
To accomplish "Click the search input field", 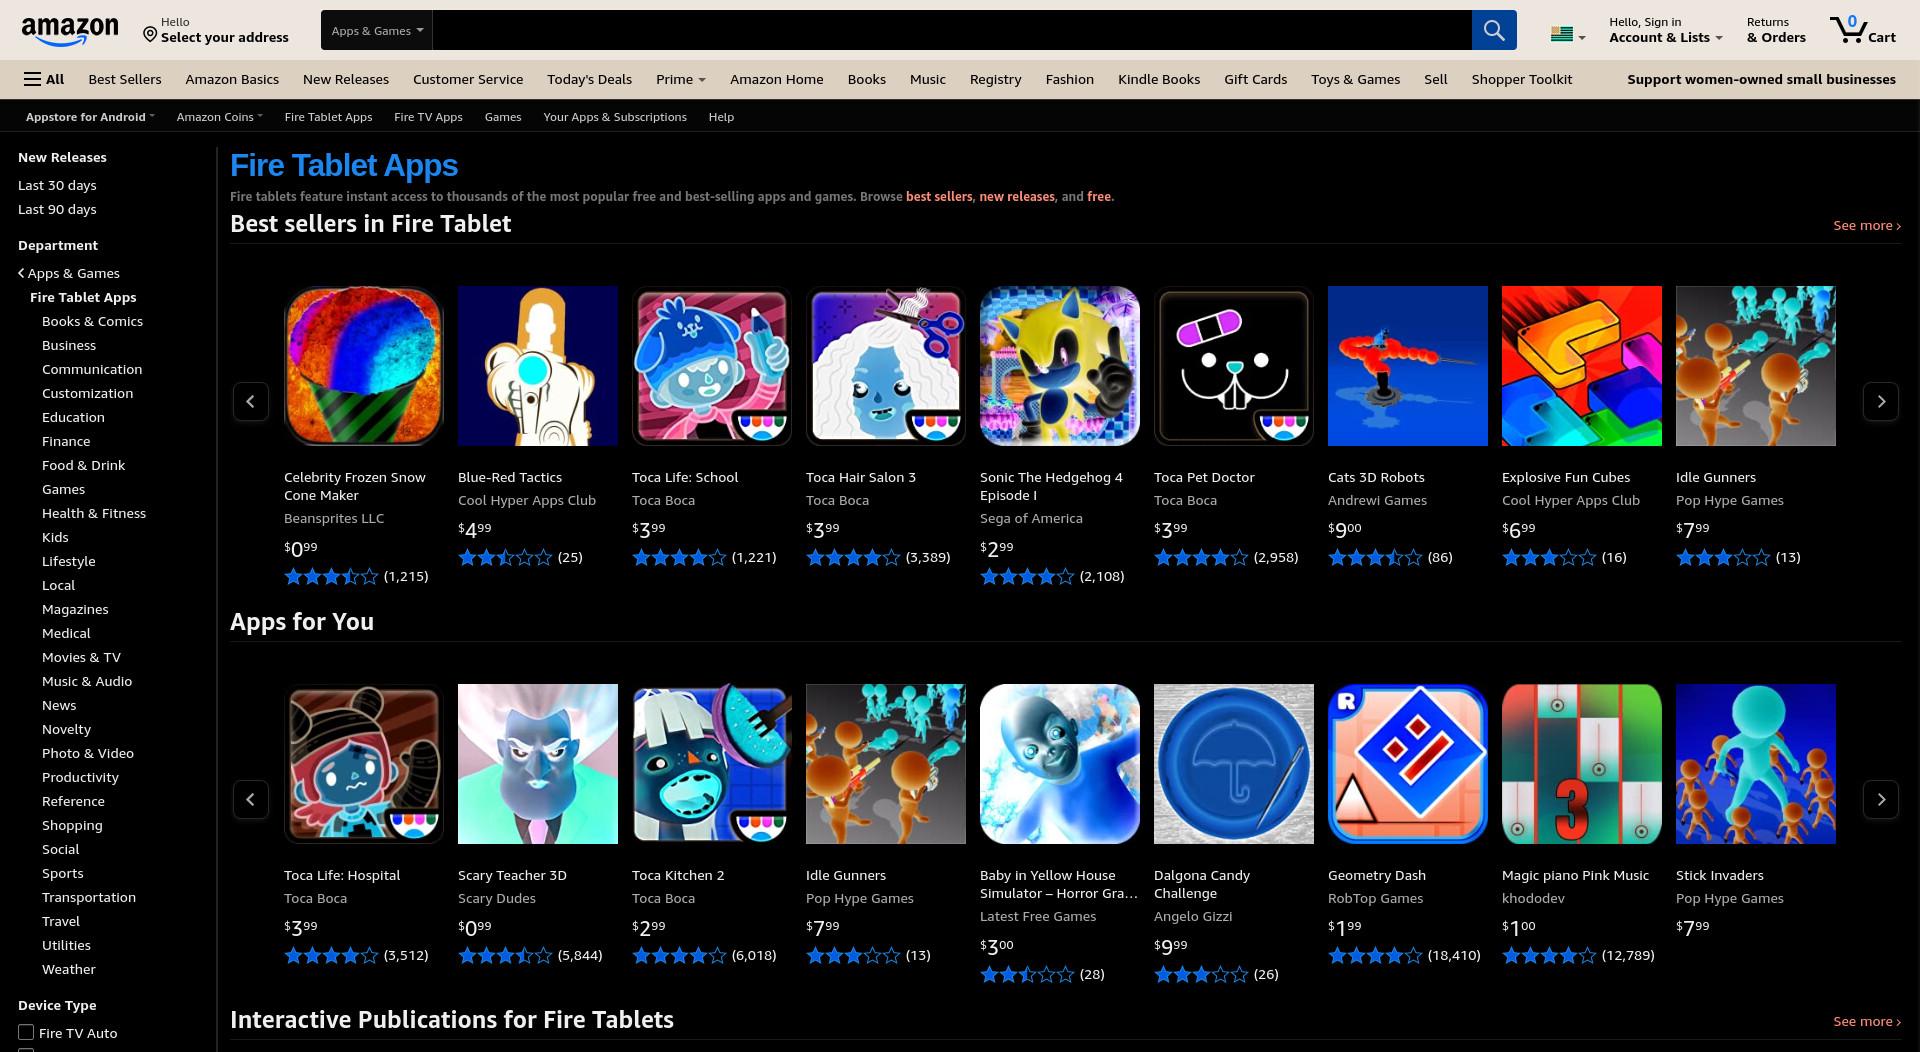I will point(952,30).
